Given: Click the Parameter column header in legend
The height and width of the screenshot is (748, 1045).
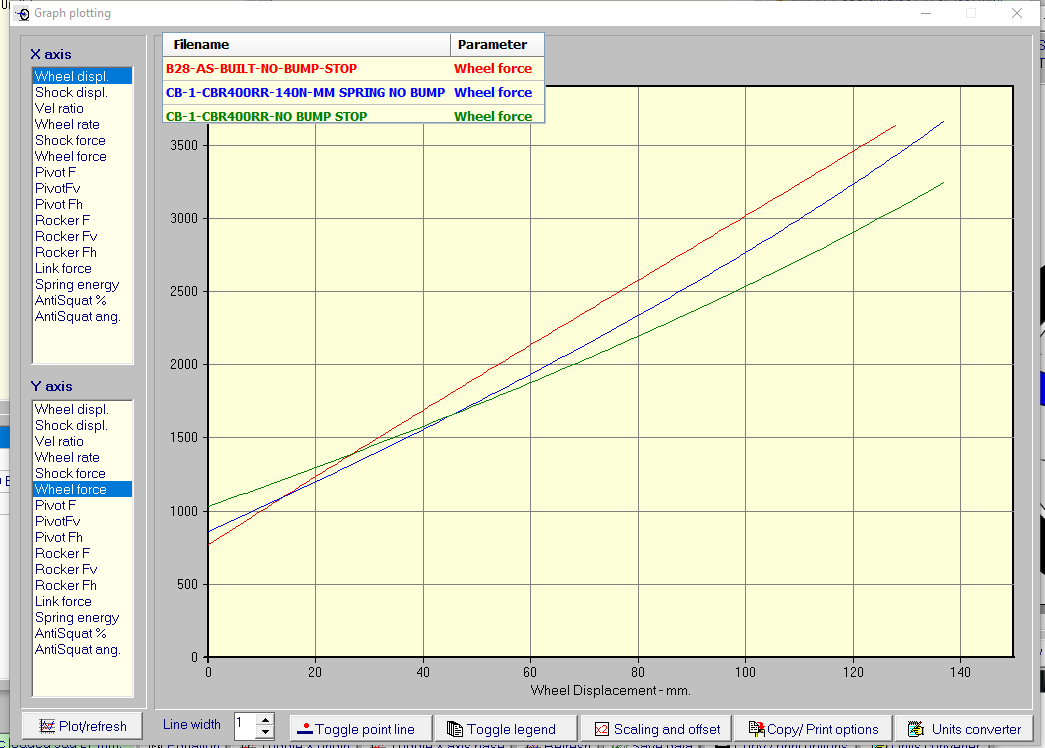Looking at the screenshot, I should [x=492, y=45].
